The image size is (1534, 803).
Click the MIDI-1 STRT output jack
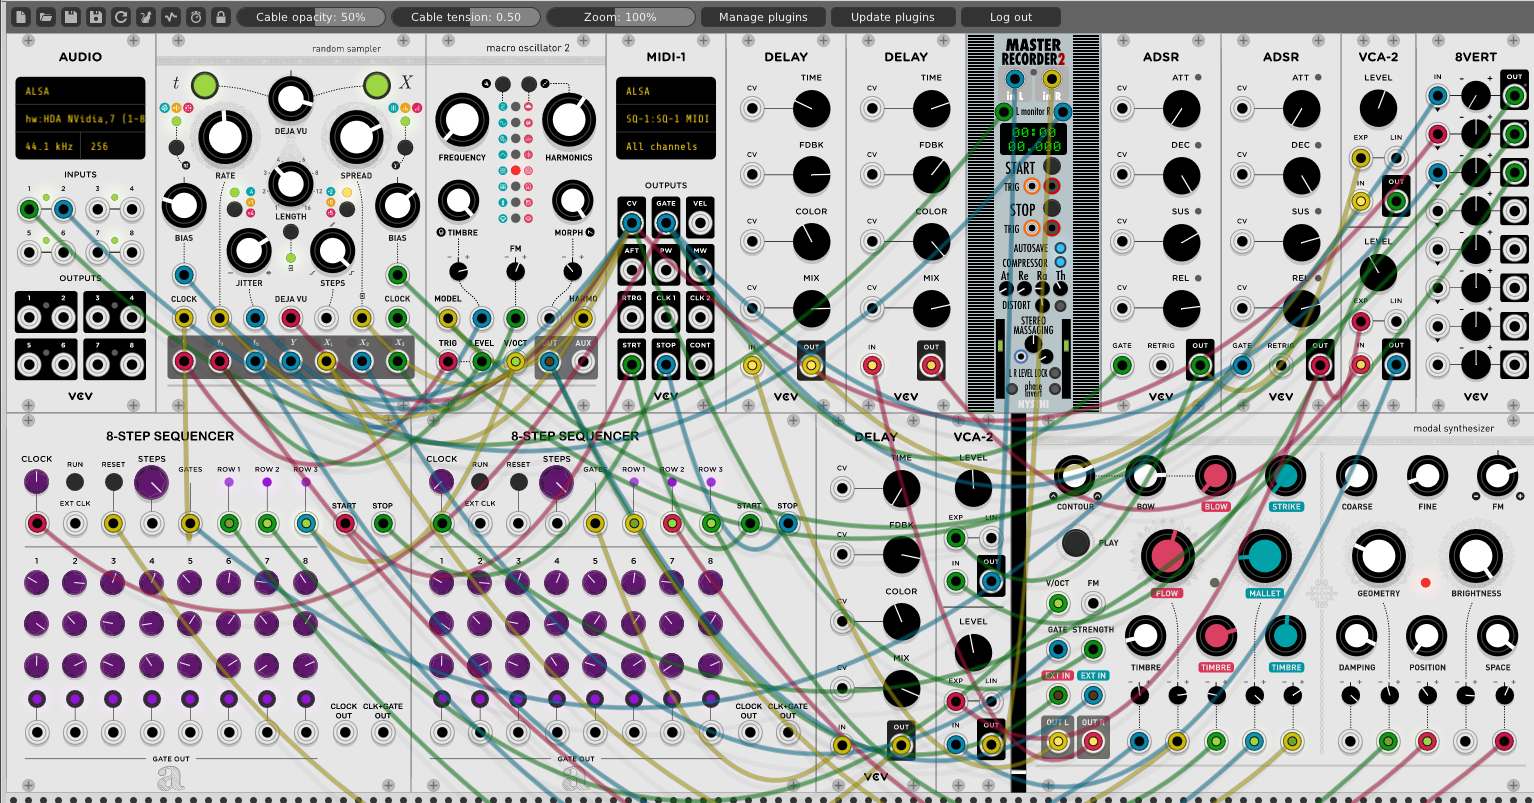(x=631, y=365)
